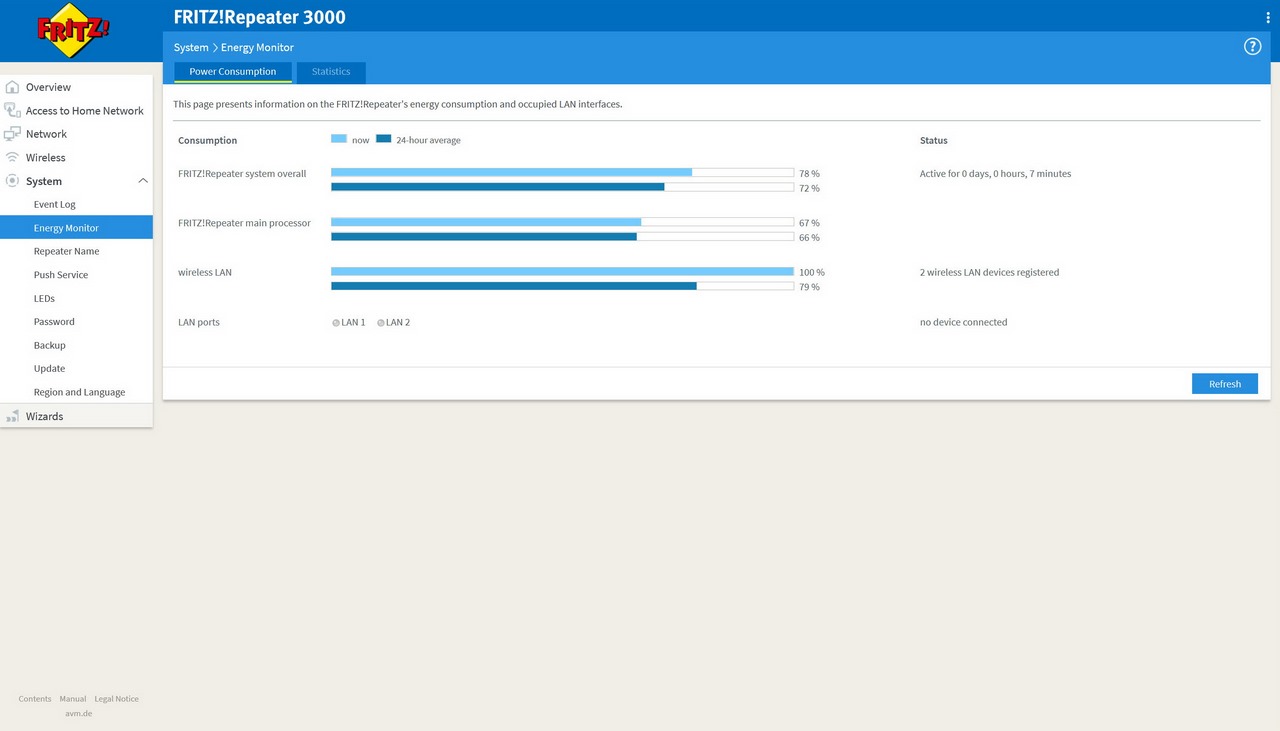1280x731 pixels.
Task: Click the Energy Monitor breadcrumb text
Action: [x=257, y=47]
